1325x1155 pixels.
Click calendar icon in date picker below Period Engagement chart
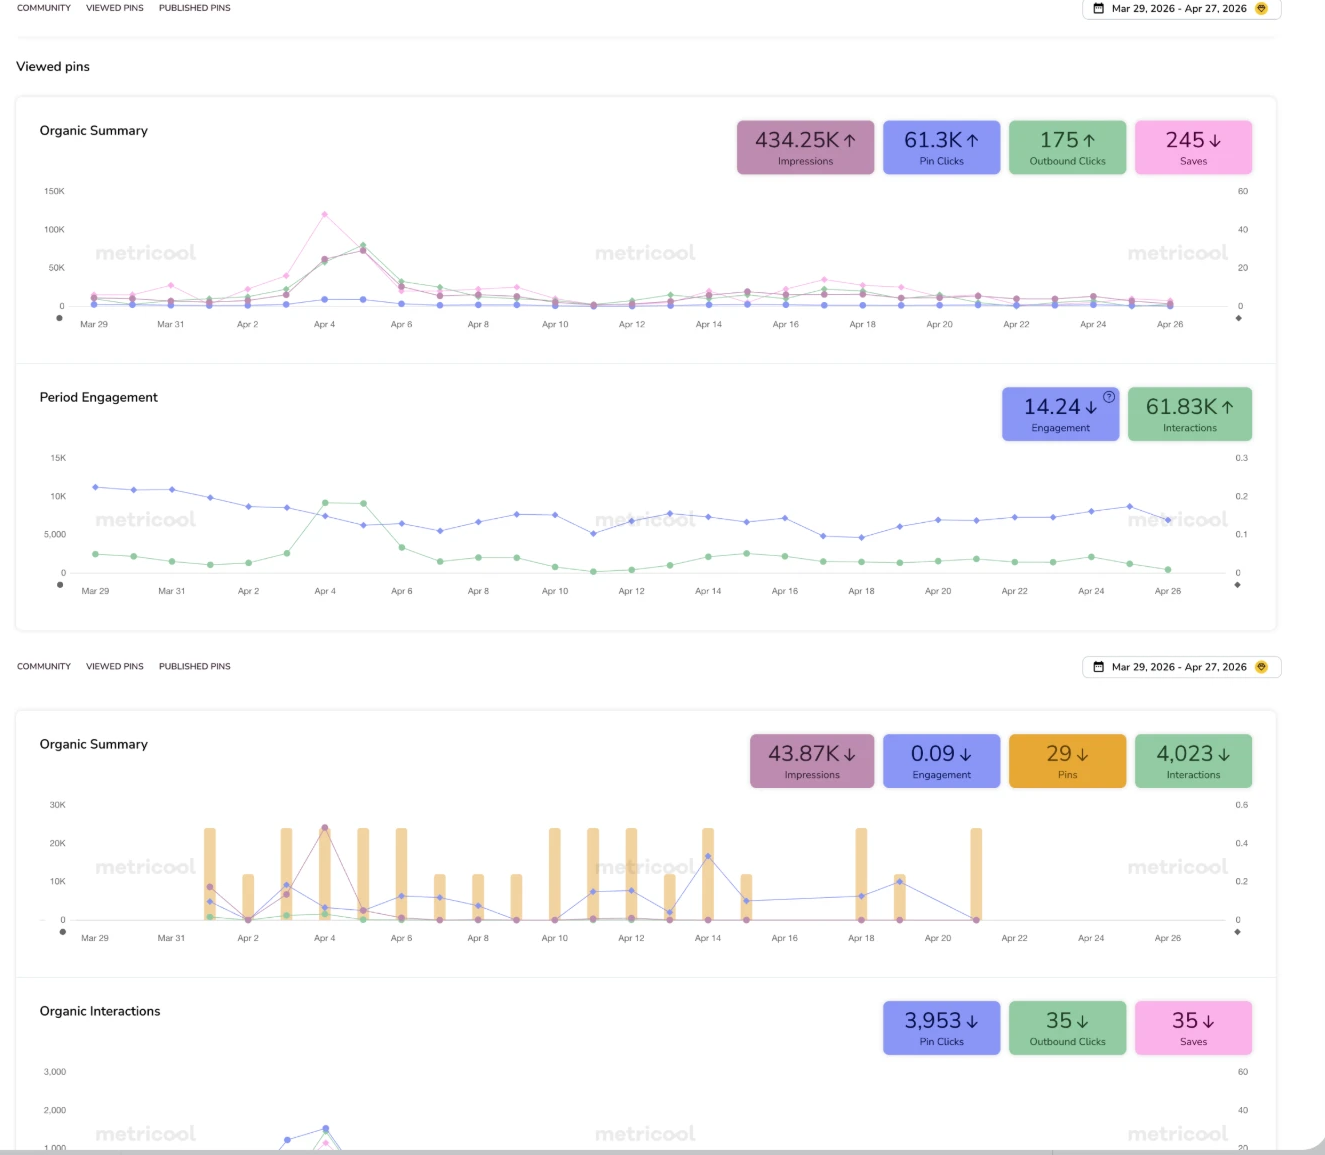pyautogui.click(x=1099, y=667)
